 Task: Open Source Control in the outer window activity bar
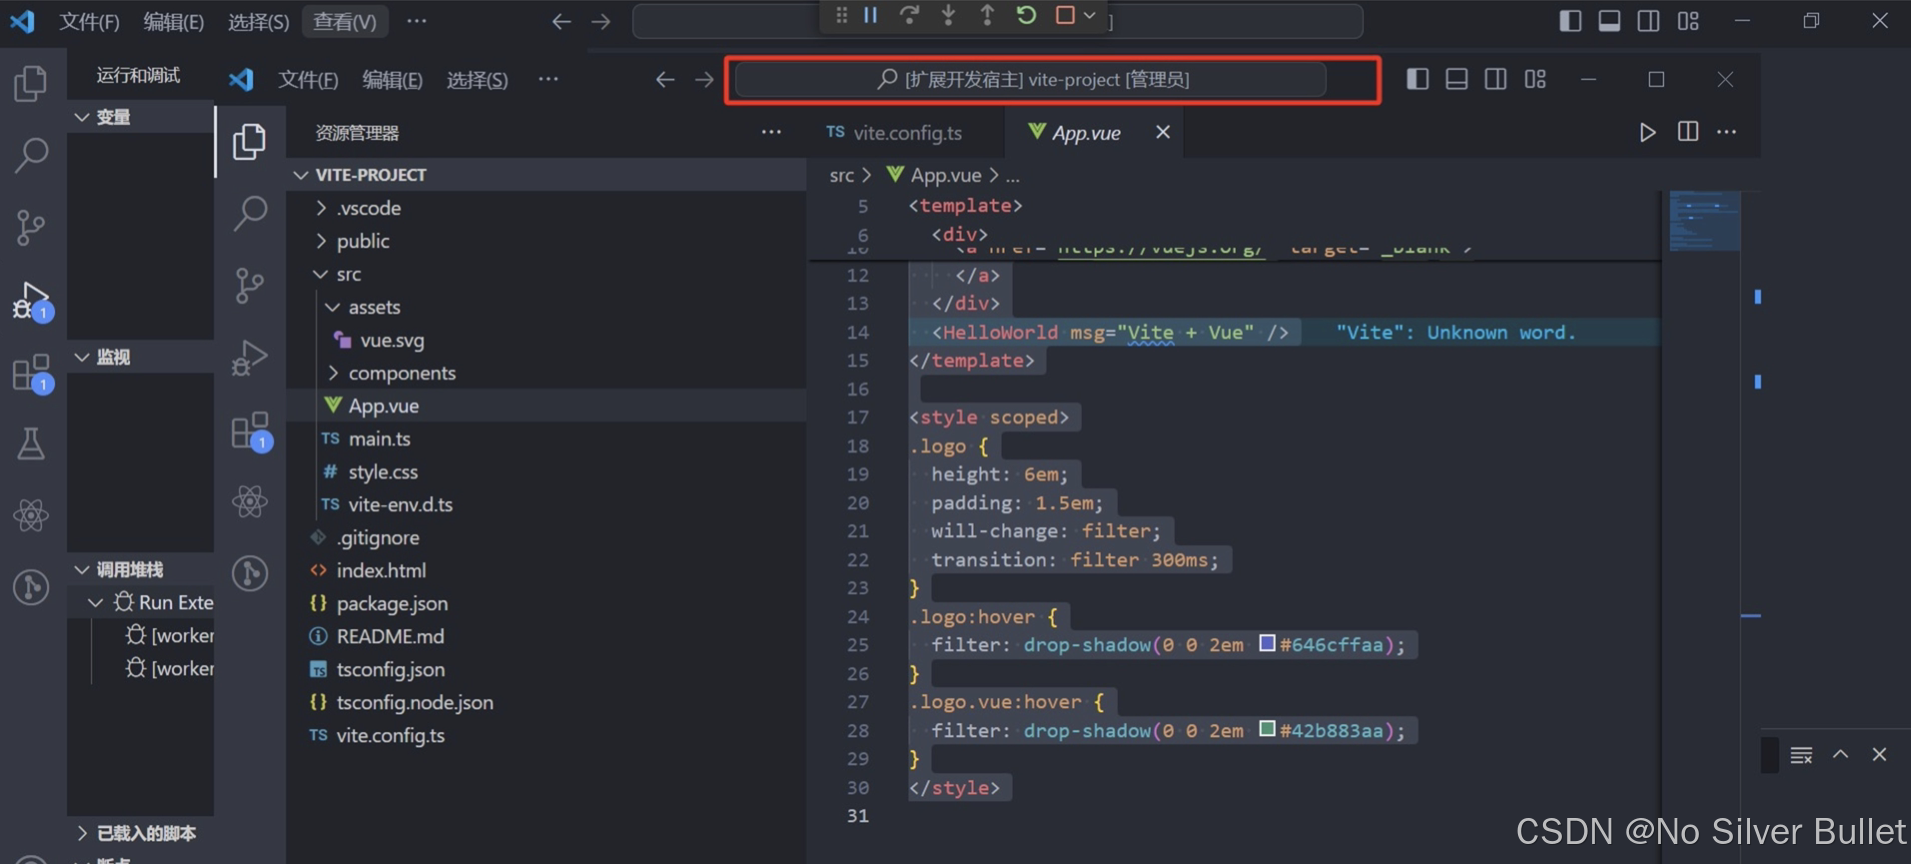click(31, 227)
